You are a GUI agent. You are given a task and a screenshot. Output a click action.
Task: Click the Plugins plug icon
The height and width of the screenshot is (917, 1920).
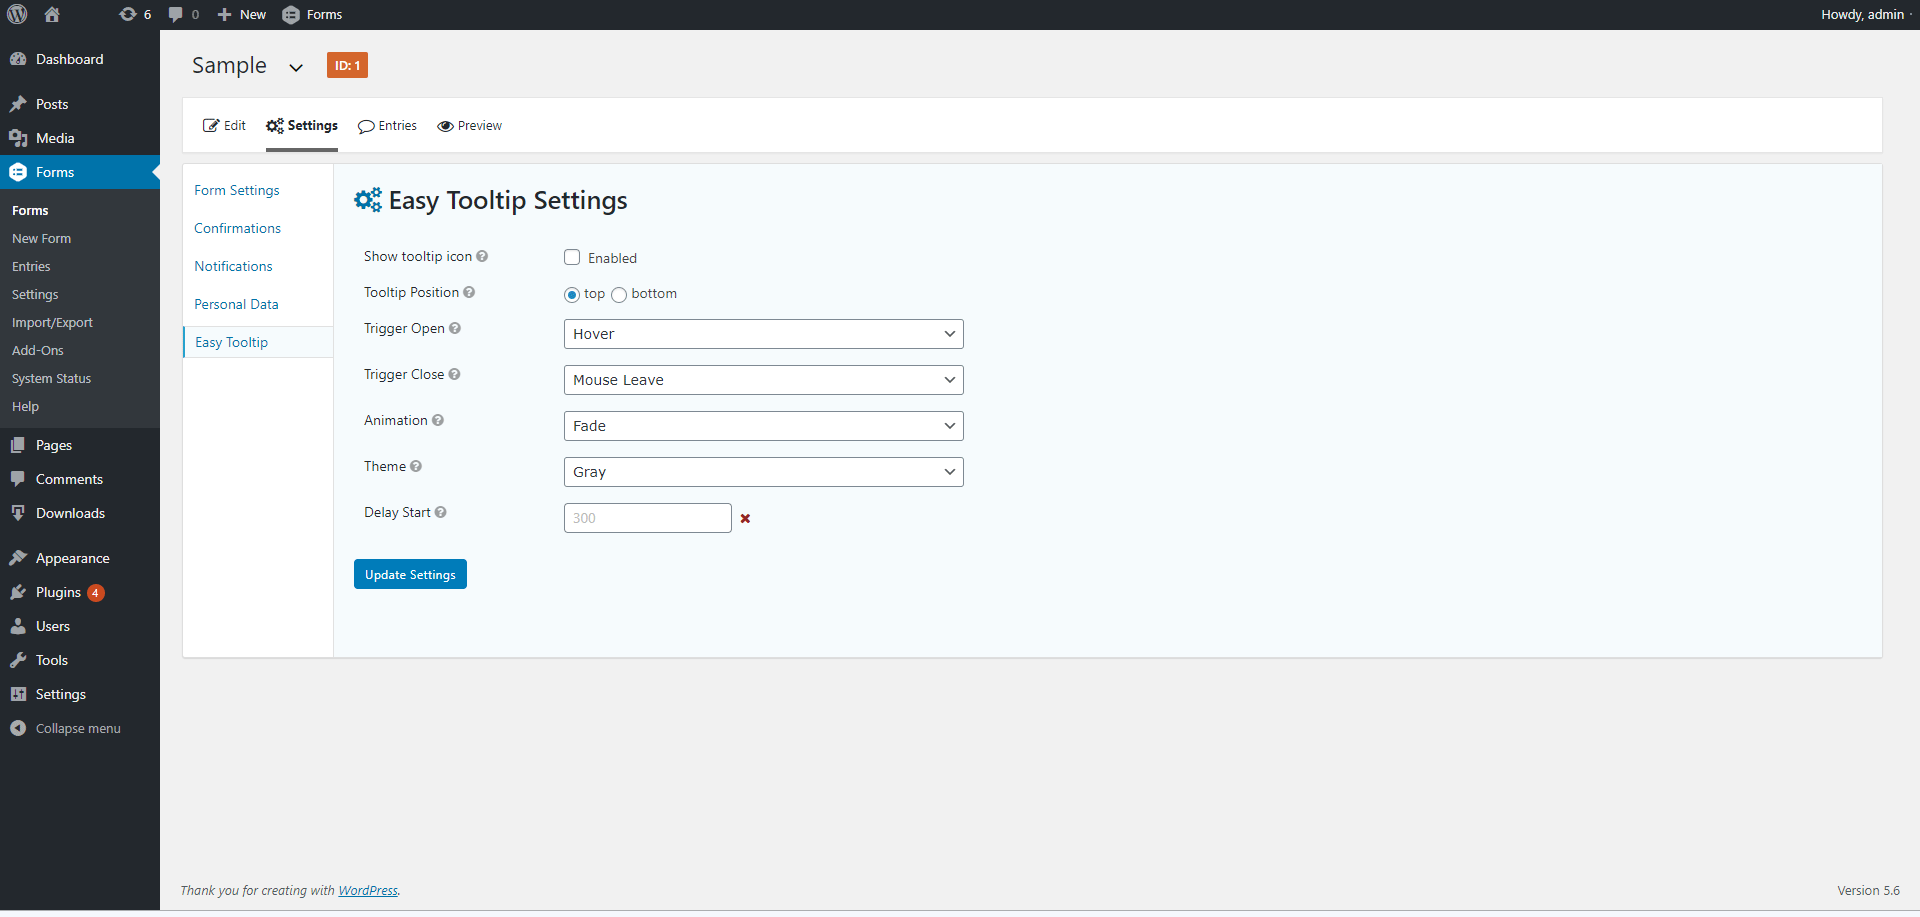[18, 592]
